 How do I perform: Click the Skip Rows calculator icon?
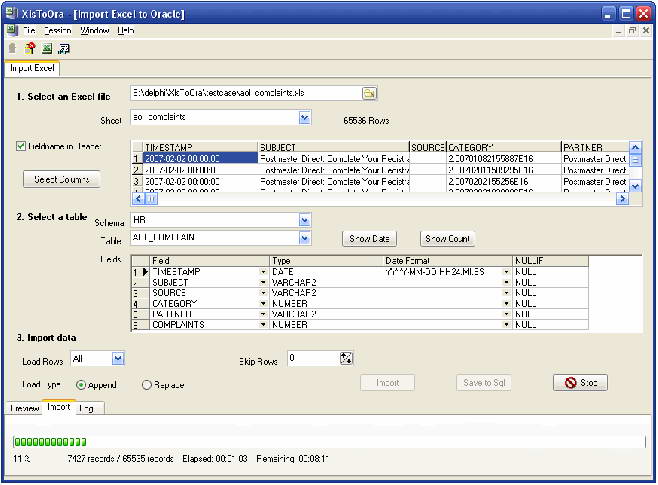point(346,358)
